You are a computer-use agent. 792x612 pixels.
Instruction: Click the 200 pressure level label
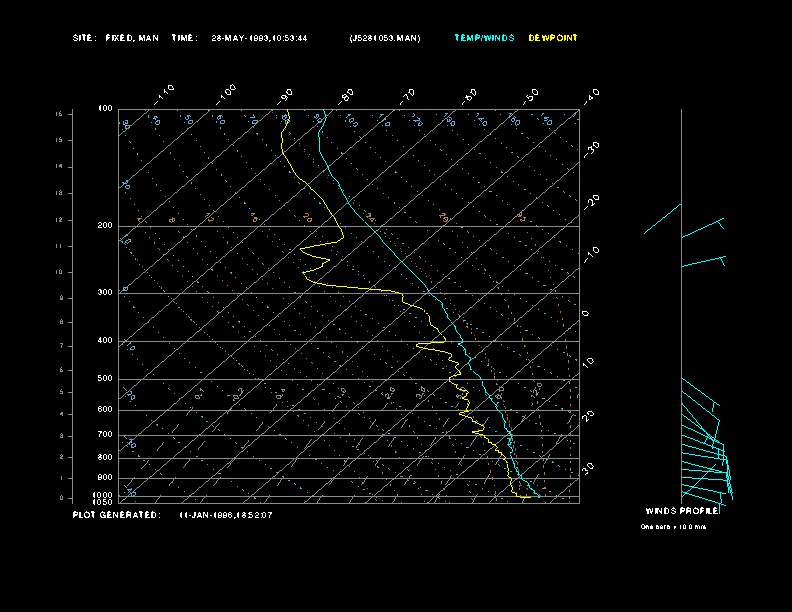click(105, 226)
